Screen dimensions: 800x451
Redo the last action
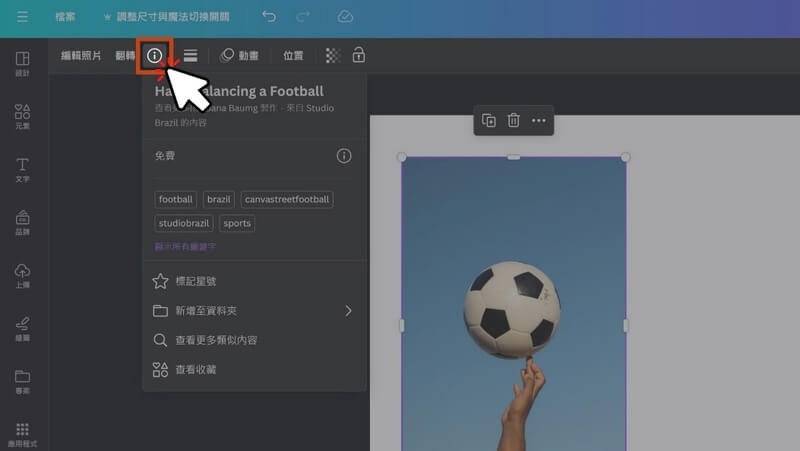(303, 17)
